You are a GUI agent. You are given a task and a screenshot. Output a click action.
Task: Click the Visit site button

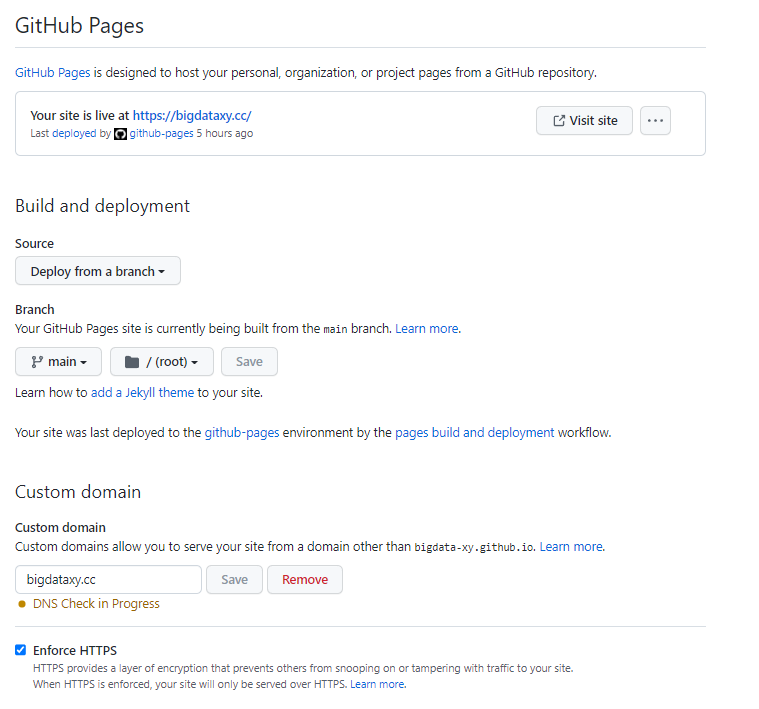coord(584,121)
